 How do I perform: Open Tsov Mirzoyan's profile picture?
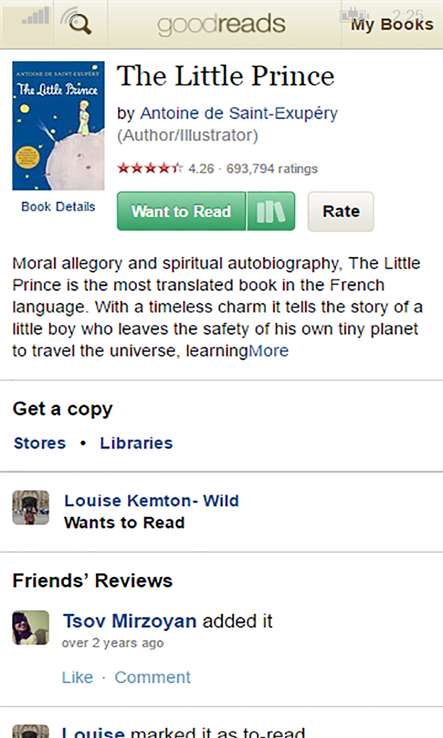[31, 627]
